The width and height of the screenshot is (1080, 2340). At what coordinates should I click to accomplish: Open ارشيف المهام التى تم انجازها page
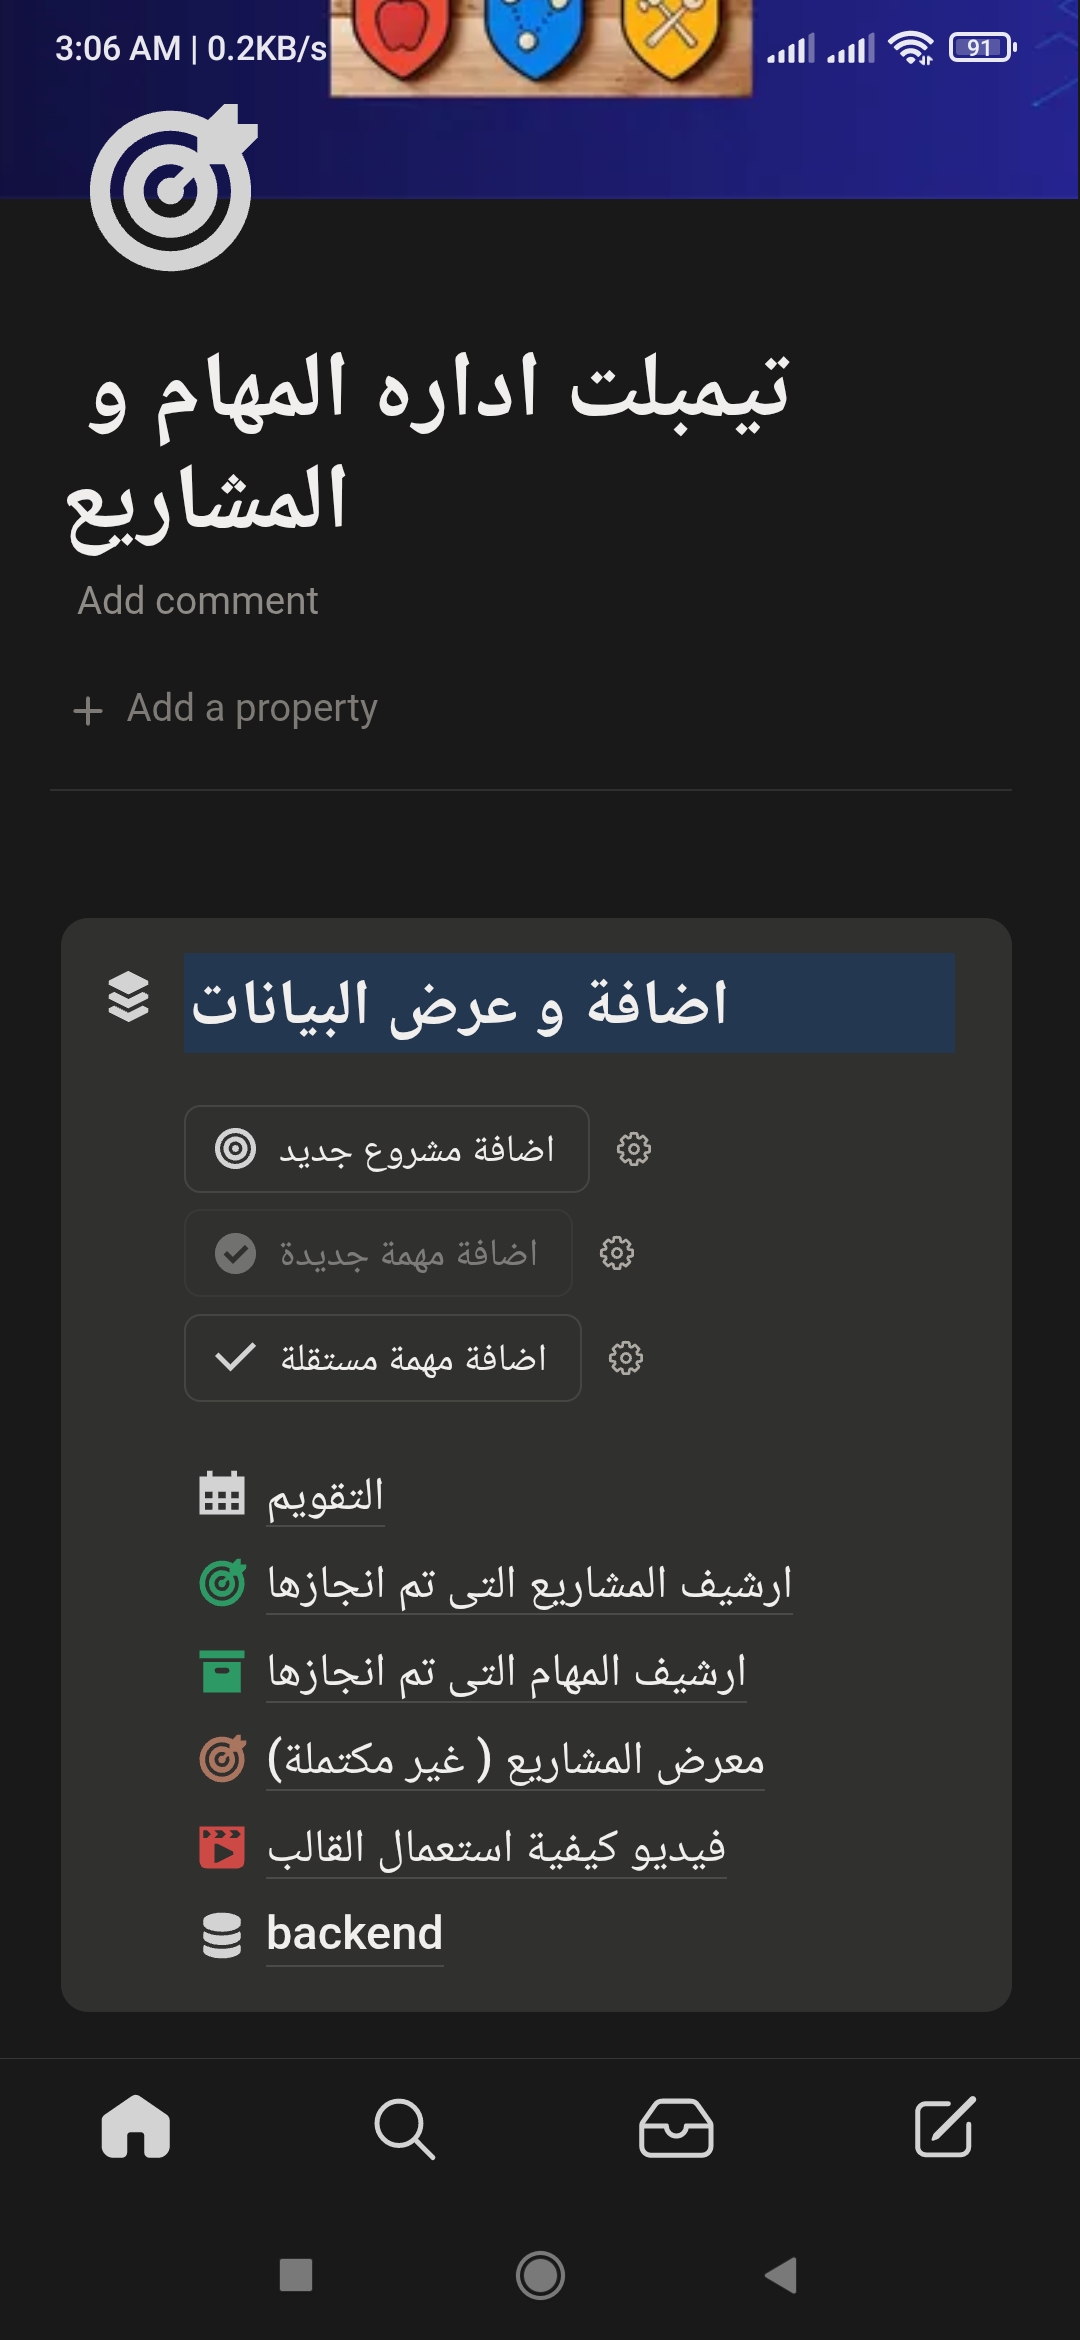(506, 1672)
